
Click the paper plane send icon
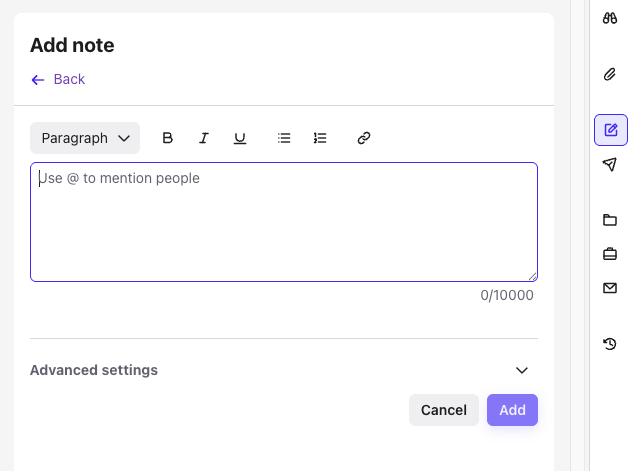pos(610,164)
